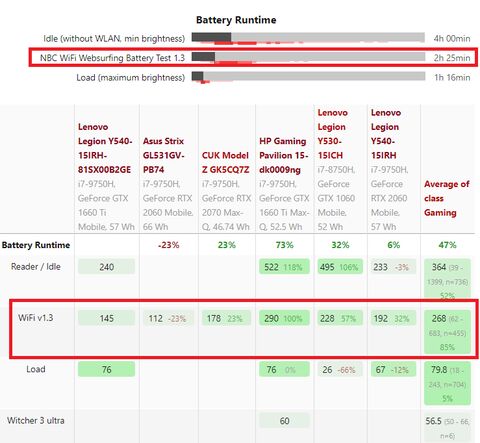Click the 67 -12% Load cell

click(393, 369)
